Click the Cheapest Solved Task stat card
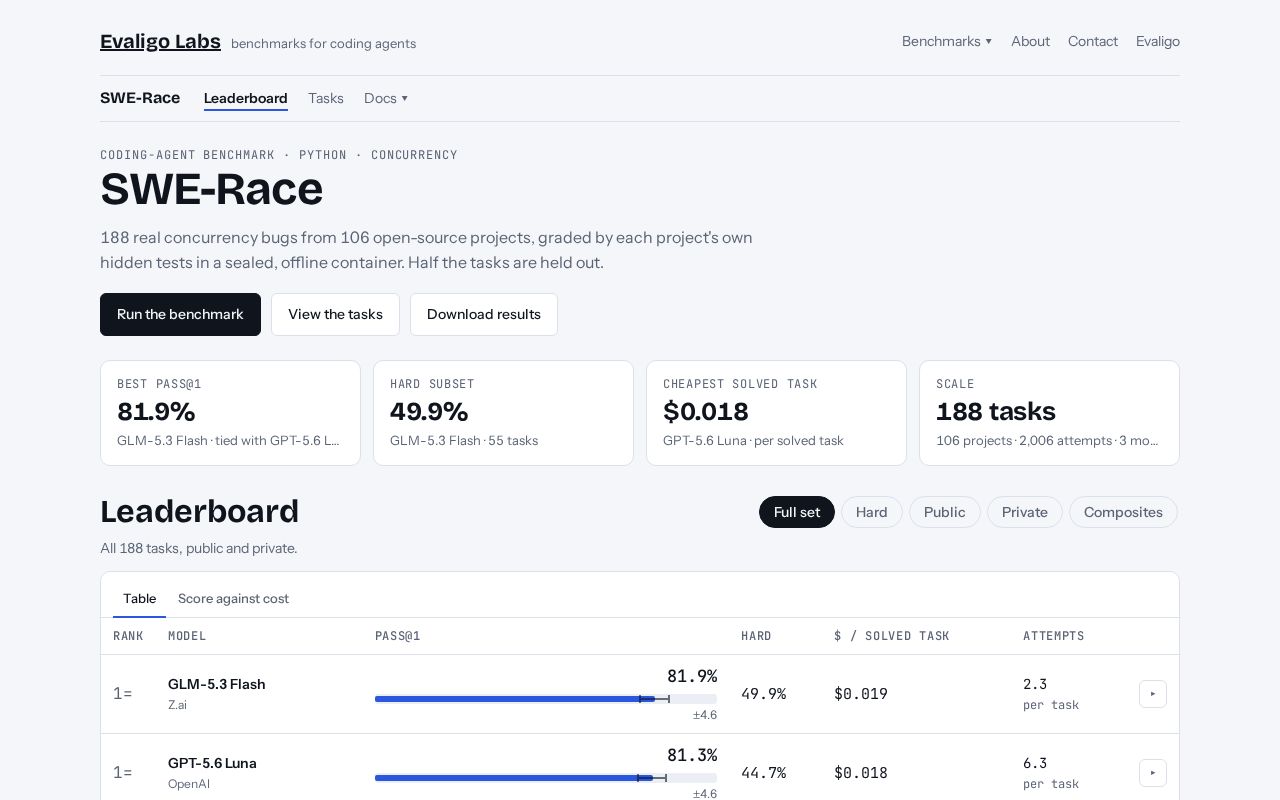Image resolution: width=1280 pixels, height=800 pixels. (776, 413)
